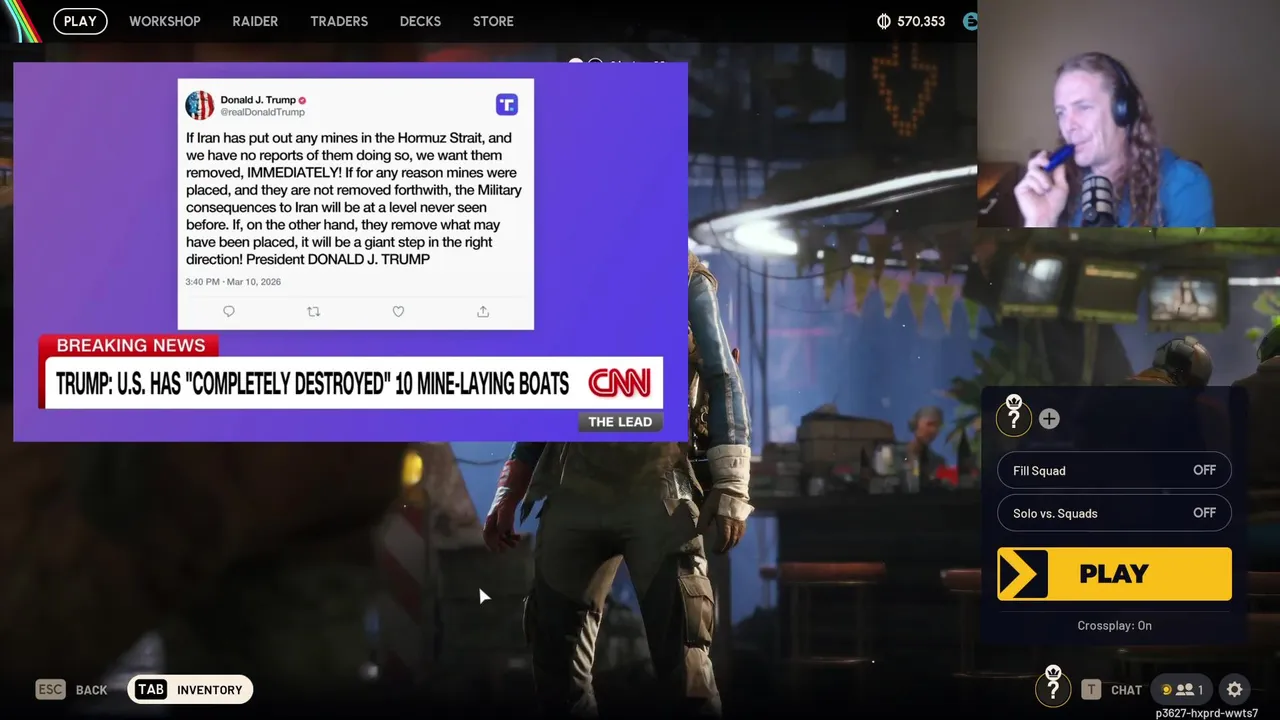Toggle Fill Squad option
This screenshot has height=720, width=1280.
pyautogui.click(x=1114, y=470)
